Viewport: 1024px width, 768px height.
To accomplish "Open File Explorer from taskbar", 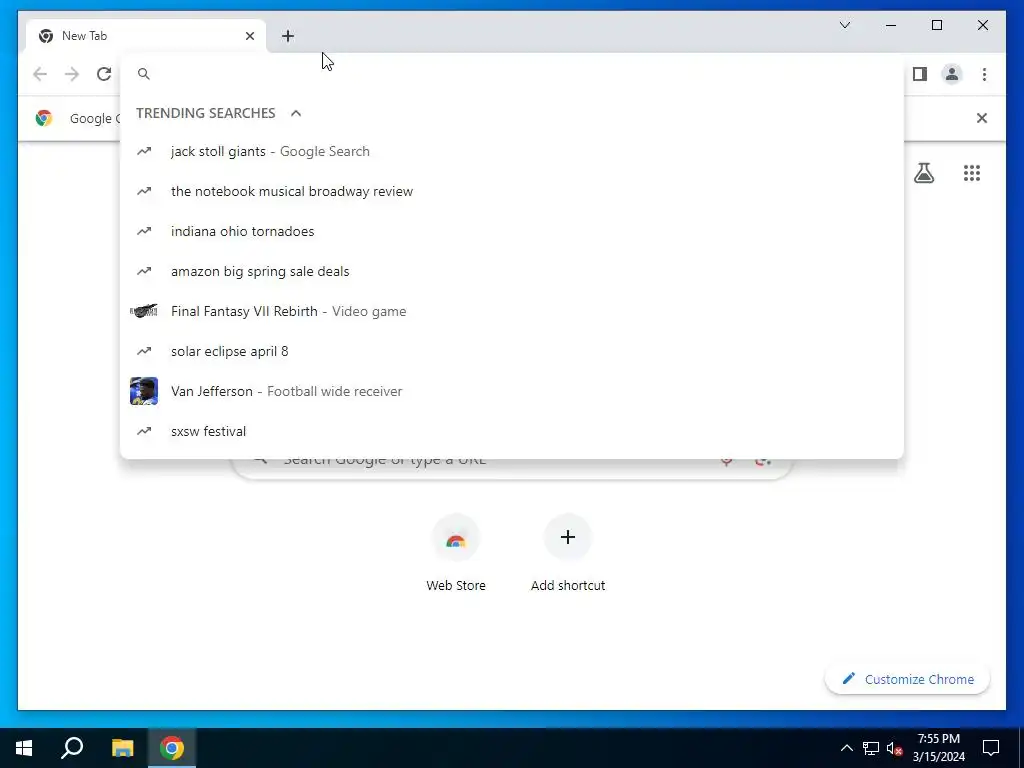I will 122,748.
